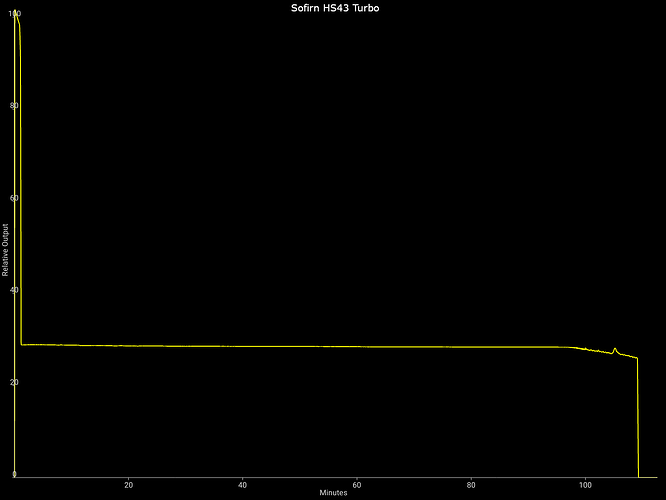Select the 20 tick on the Minutes axis

pos(128,484)
